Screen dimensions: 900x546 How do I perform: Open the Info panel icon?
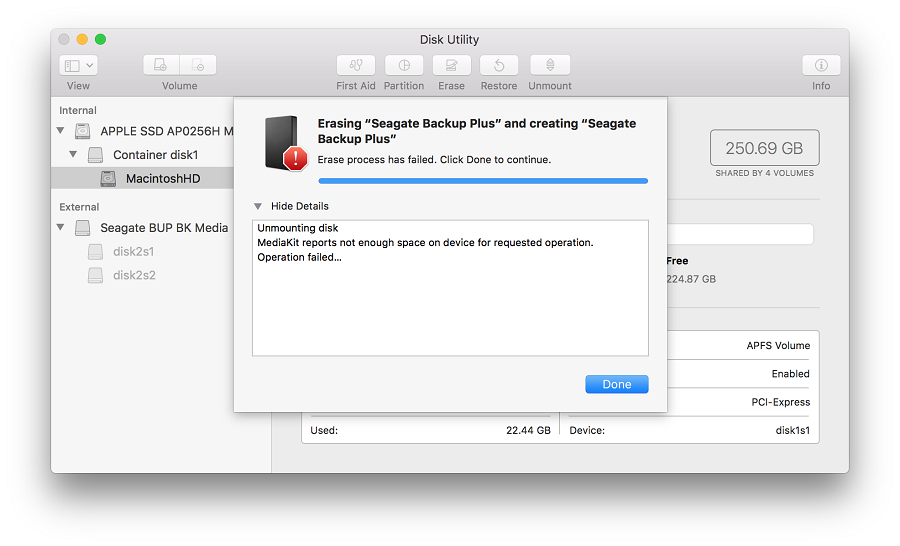pos(821,65)
